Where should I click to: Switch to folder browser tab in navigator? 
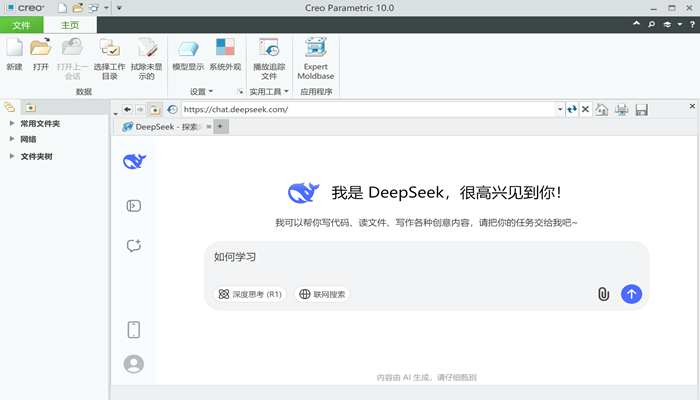point(30,108)
